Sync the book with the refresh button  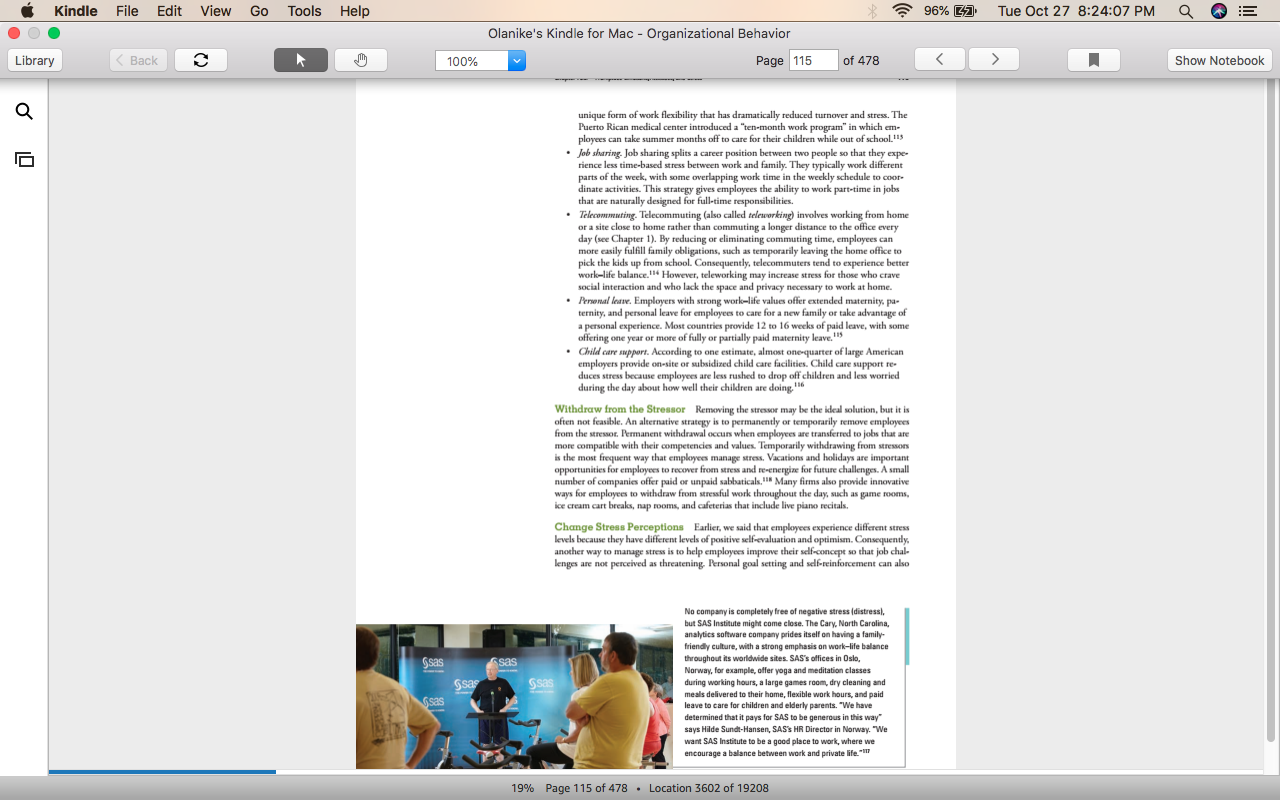pyautogui.click(x=201, y=60)
